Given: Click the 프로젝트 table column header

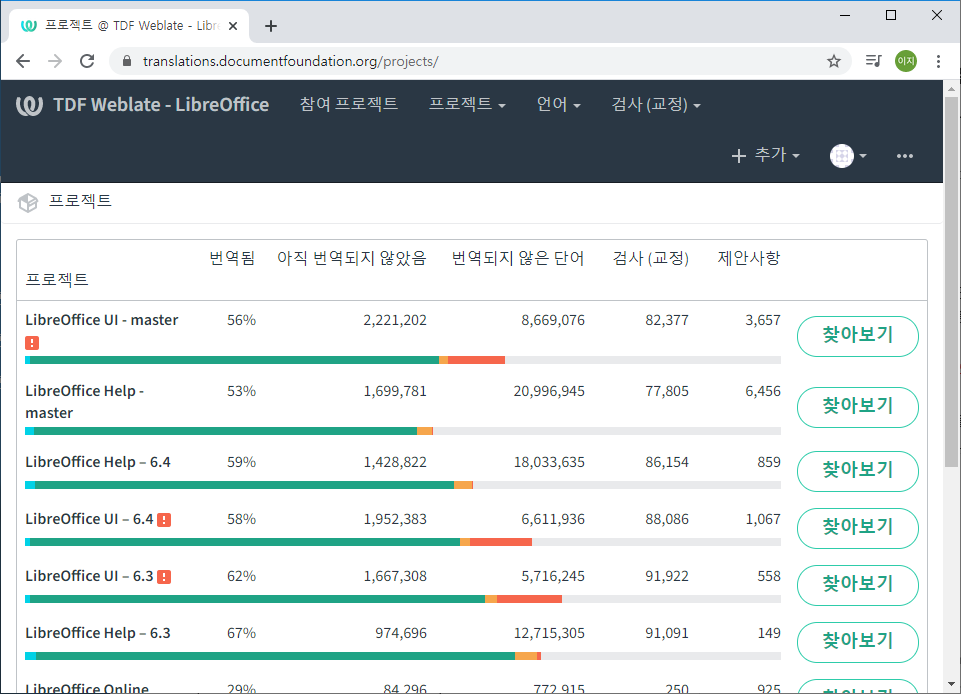Looking at the screenshot, I should (x=57, y=280).
